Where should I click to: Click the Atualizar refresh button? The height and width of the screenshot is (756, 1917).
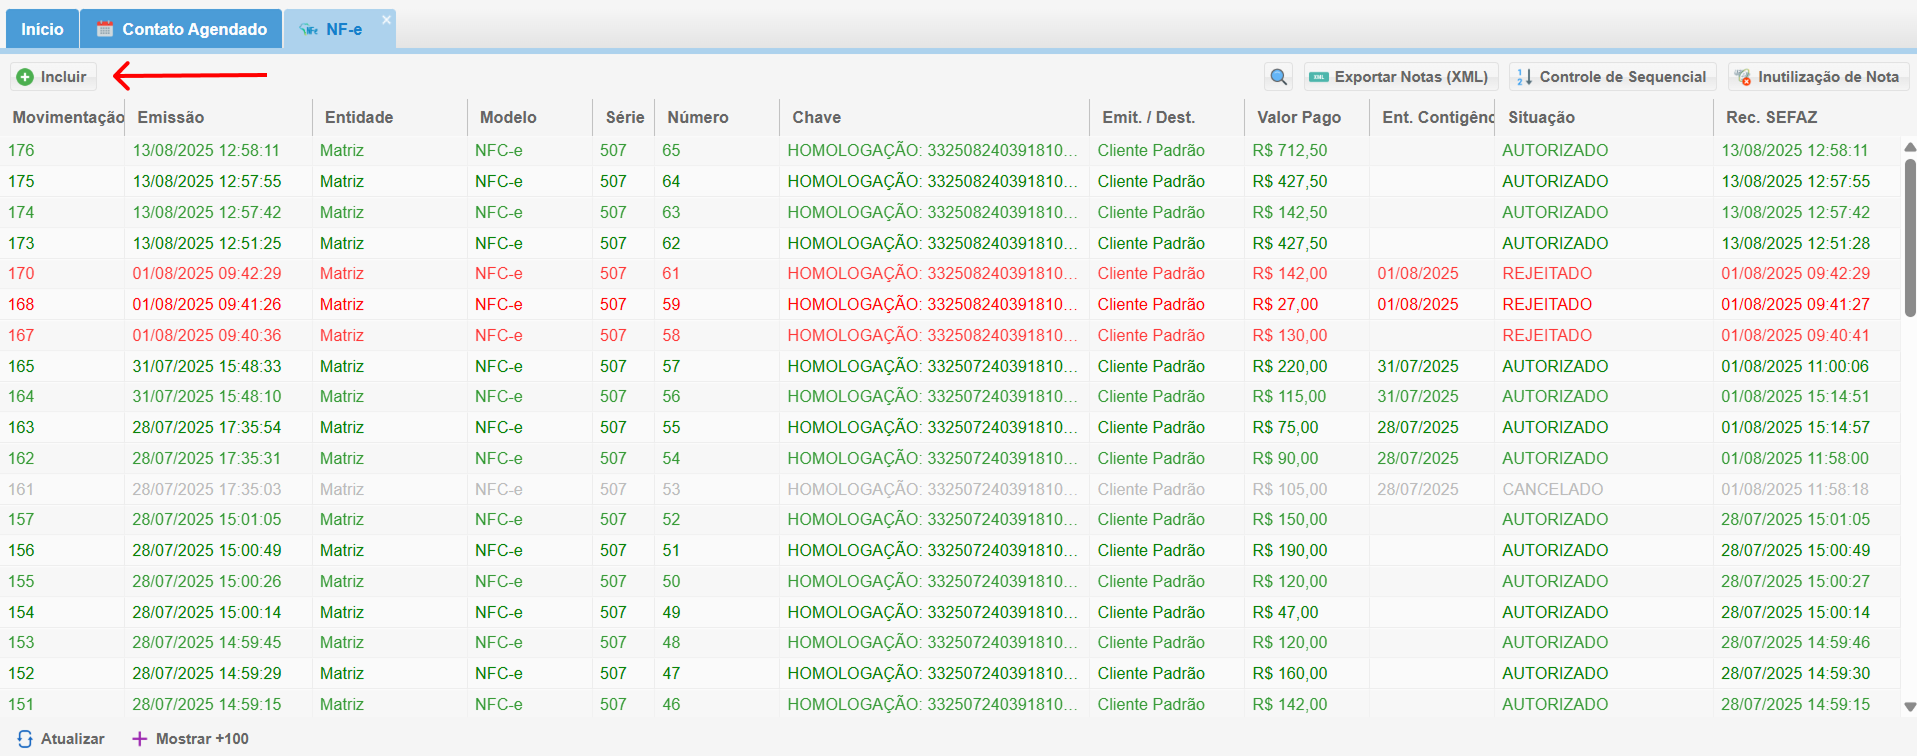click(x=61, y=739)
